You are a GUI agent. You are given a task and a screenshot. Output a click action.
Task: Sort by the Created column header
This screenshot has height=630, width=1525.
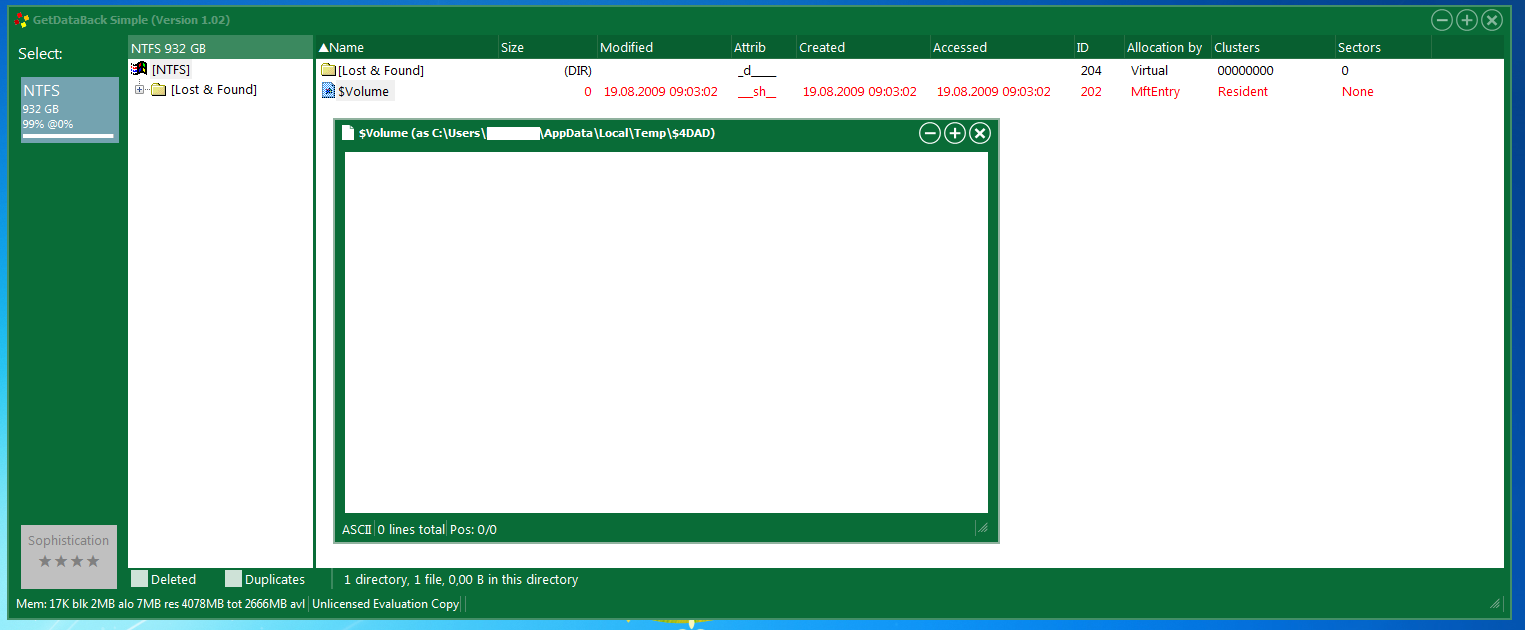coord(863,47)
